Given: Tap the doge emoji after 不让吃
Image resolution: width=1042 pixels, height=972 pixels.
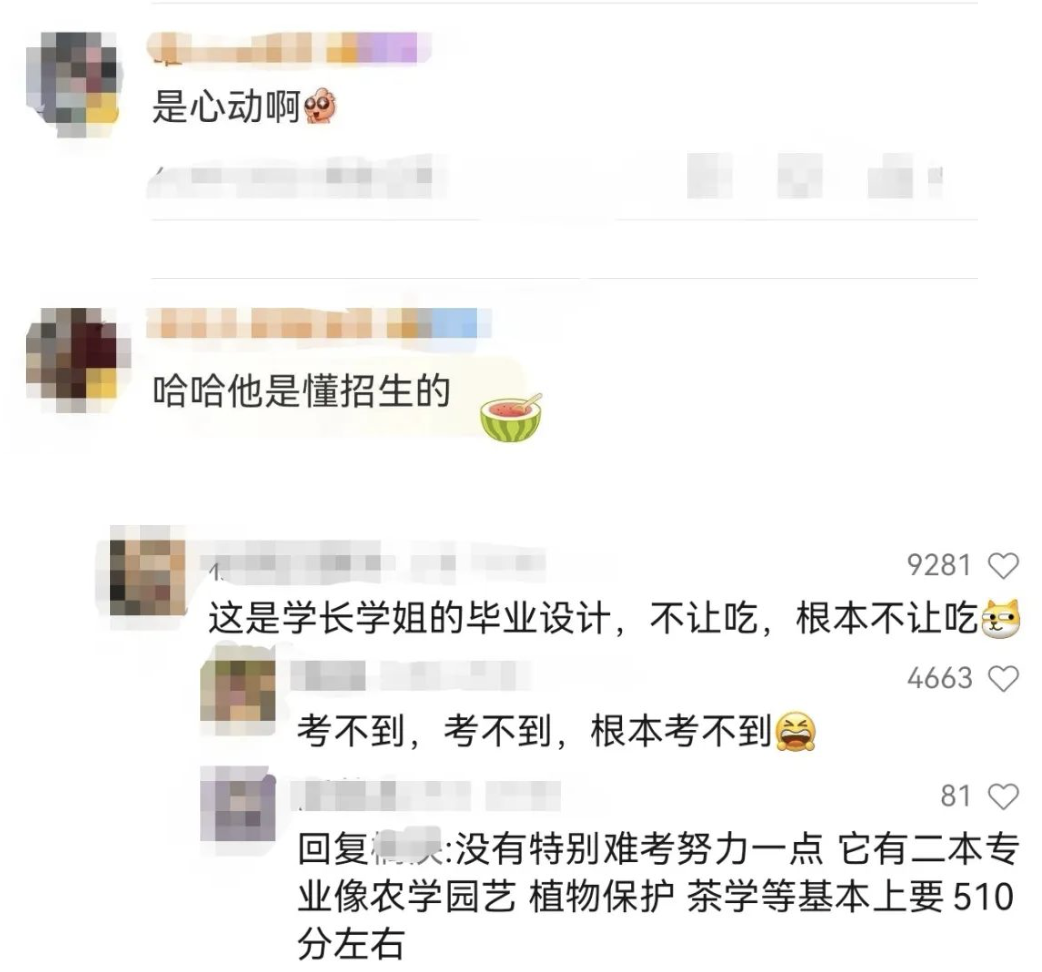Looking at the screenshot, I should [1001, 619].
